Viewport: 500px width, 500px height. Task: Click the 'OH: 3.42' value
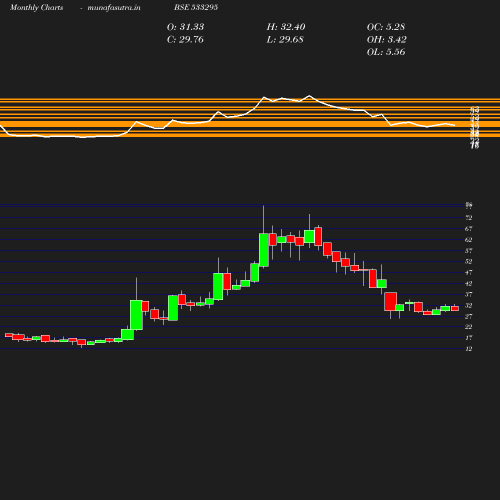[387, 40]
